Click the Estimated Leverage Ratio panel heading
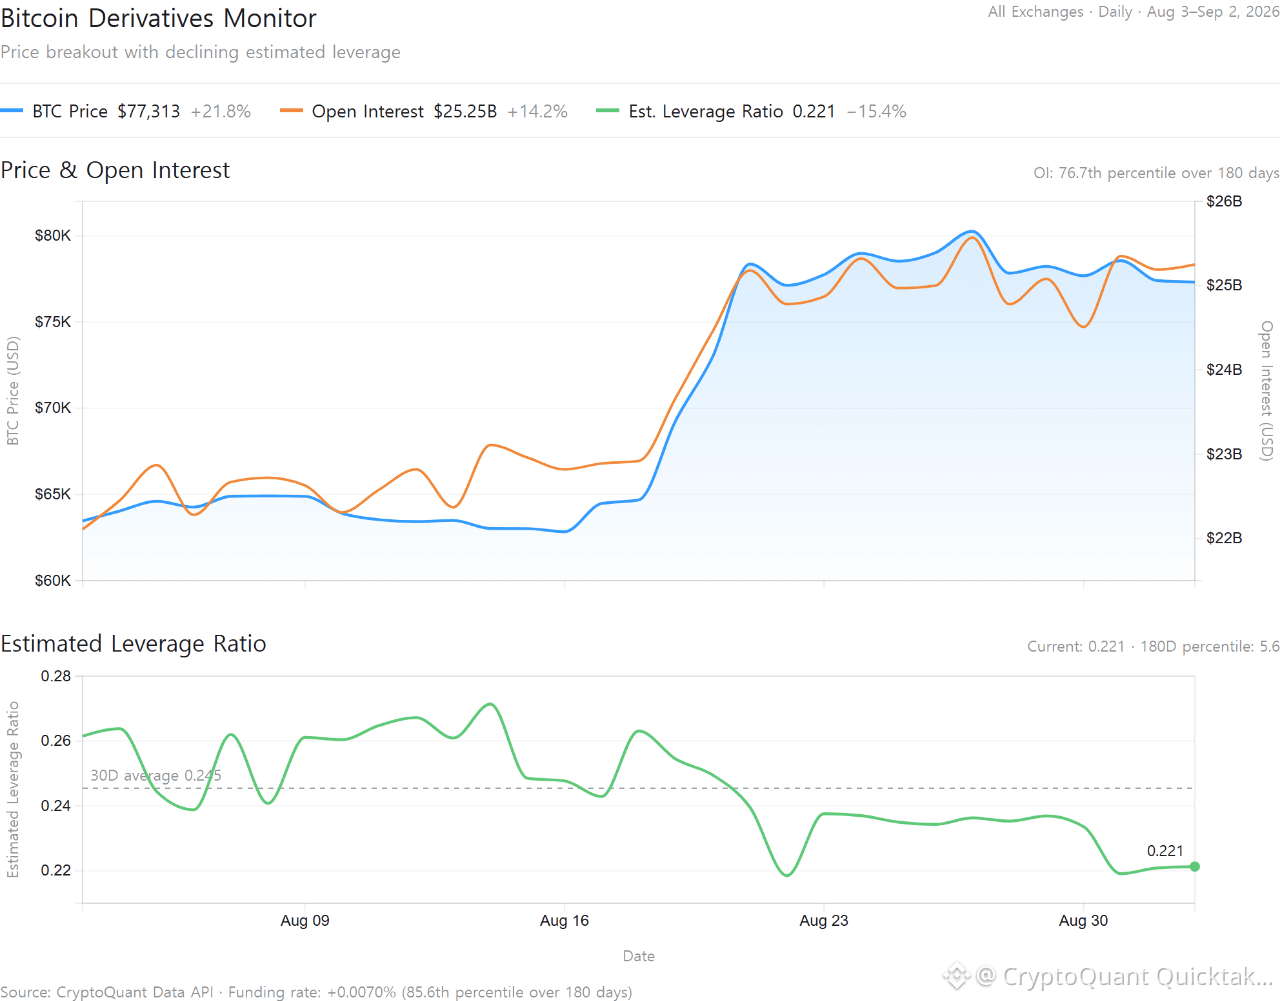 click(133, 644)
